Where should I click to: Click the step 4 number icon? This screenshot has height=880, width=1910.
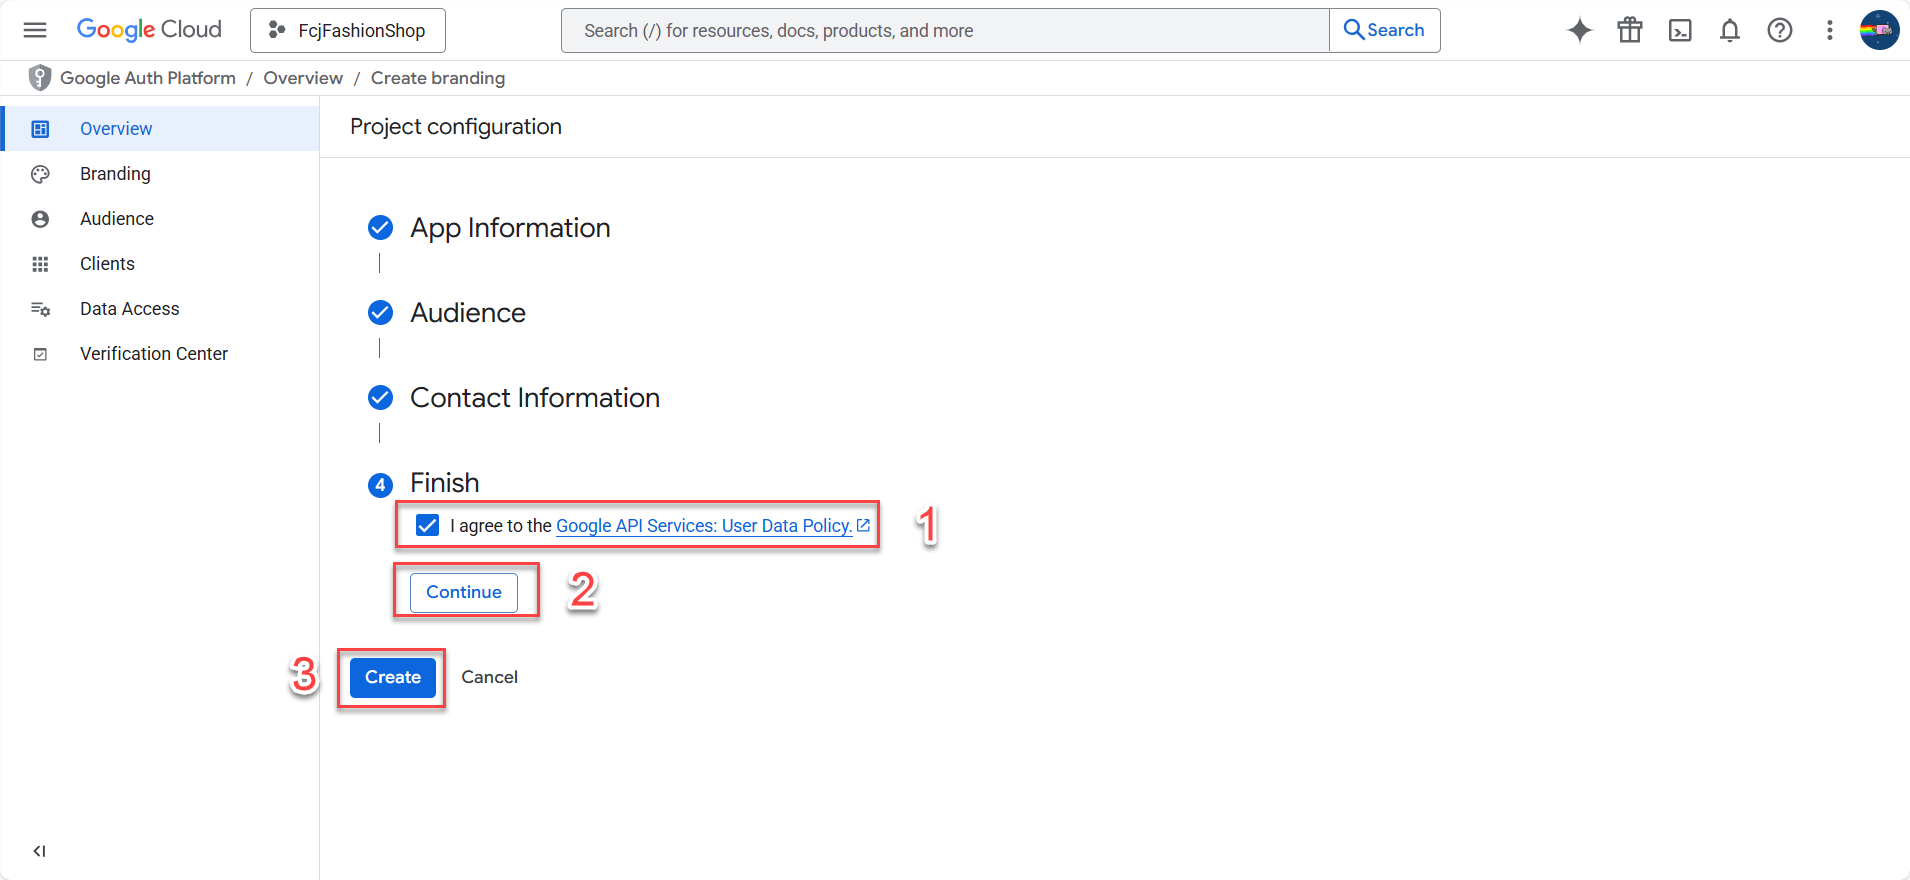pyautogui.click(x=380, y=485)
